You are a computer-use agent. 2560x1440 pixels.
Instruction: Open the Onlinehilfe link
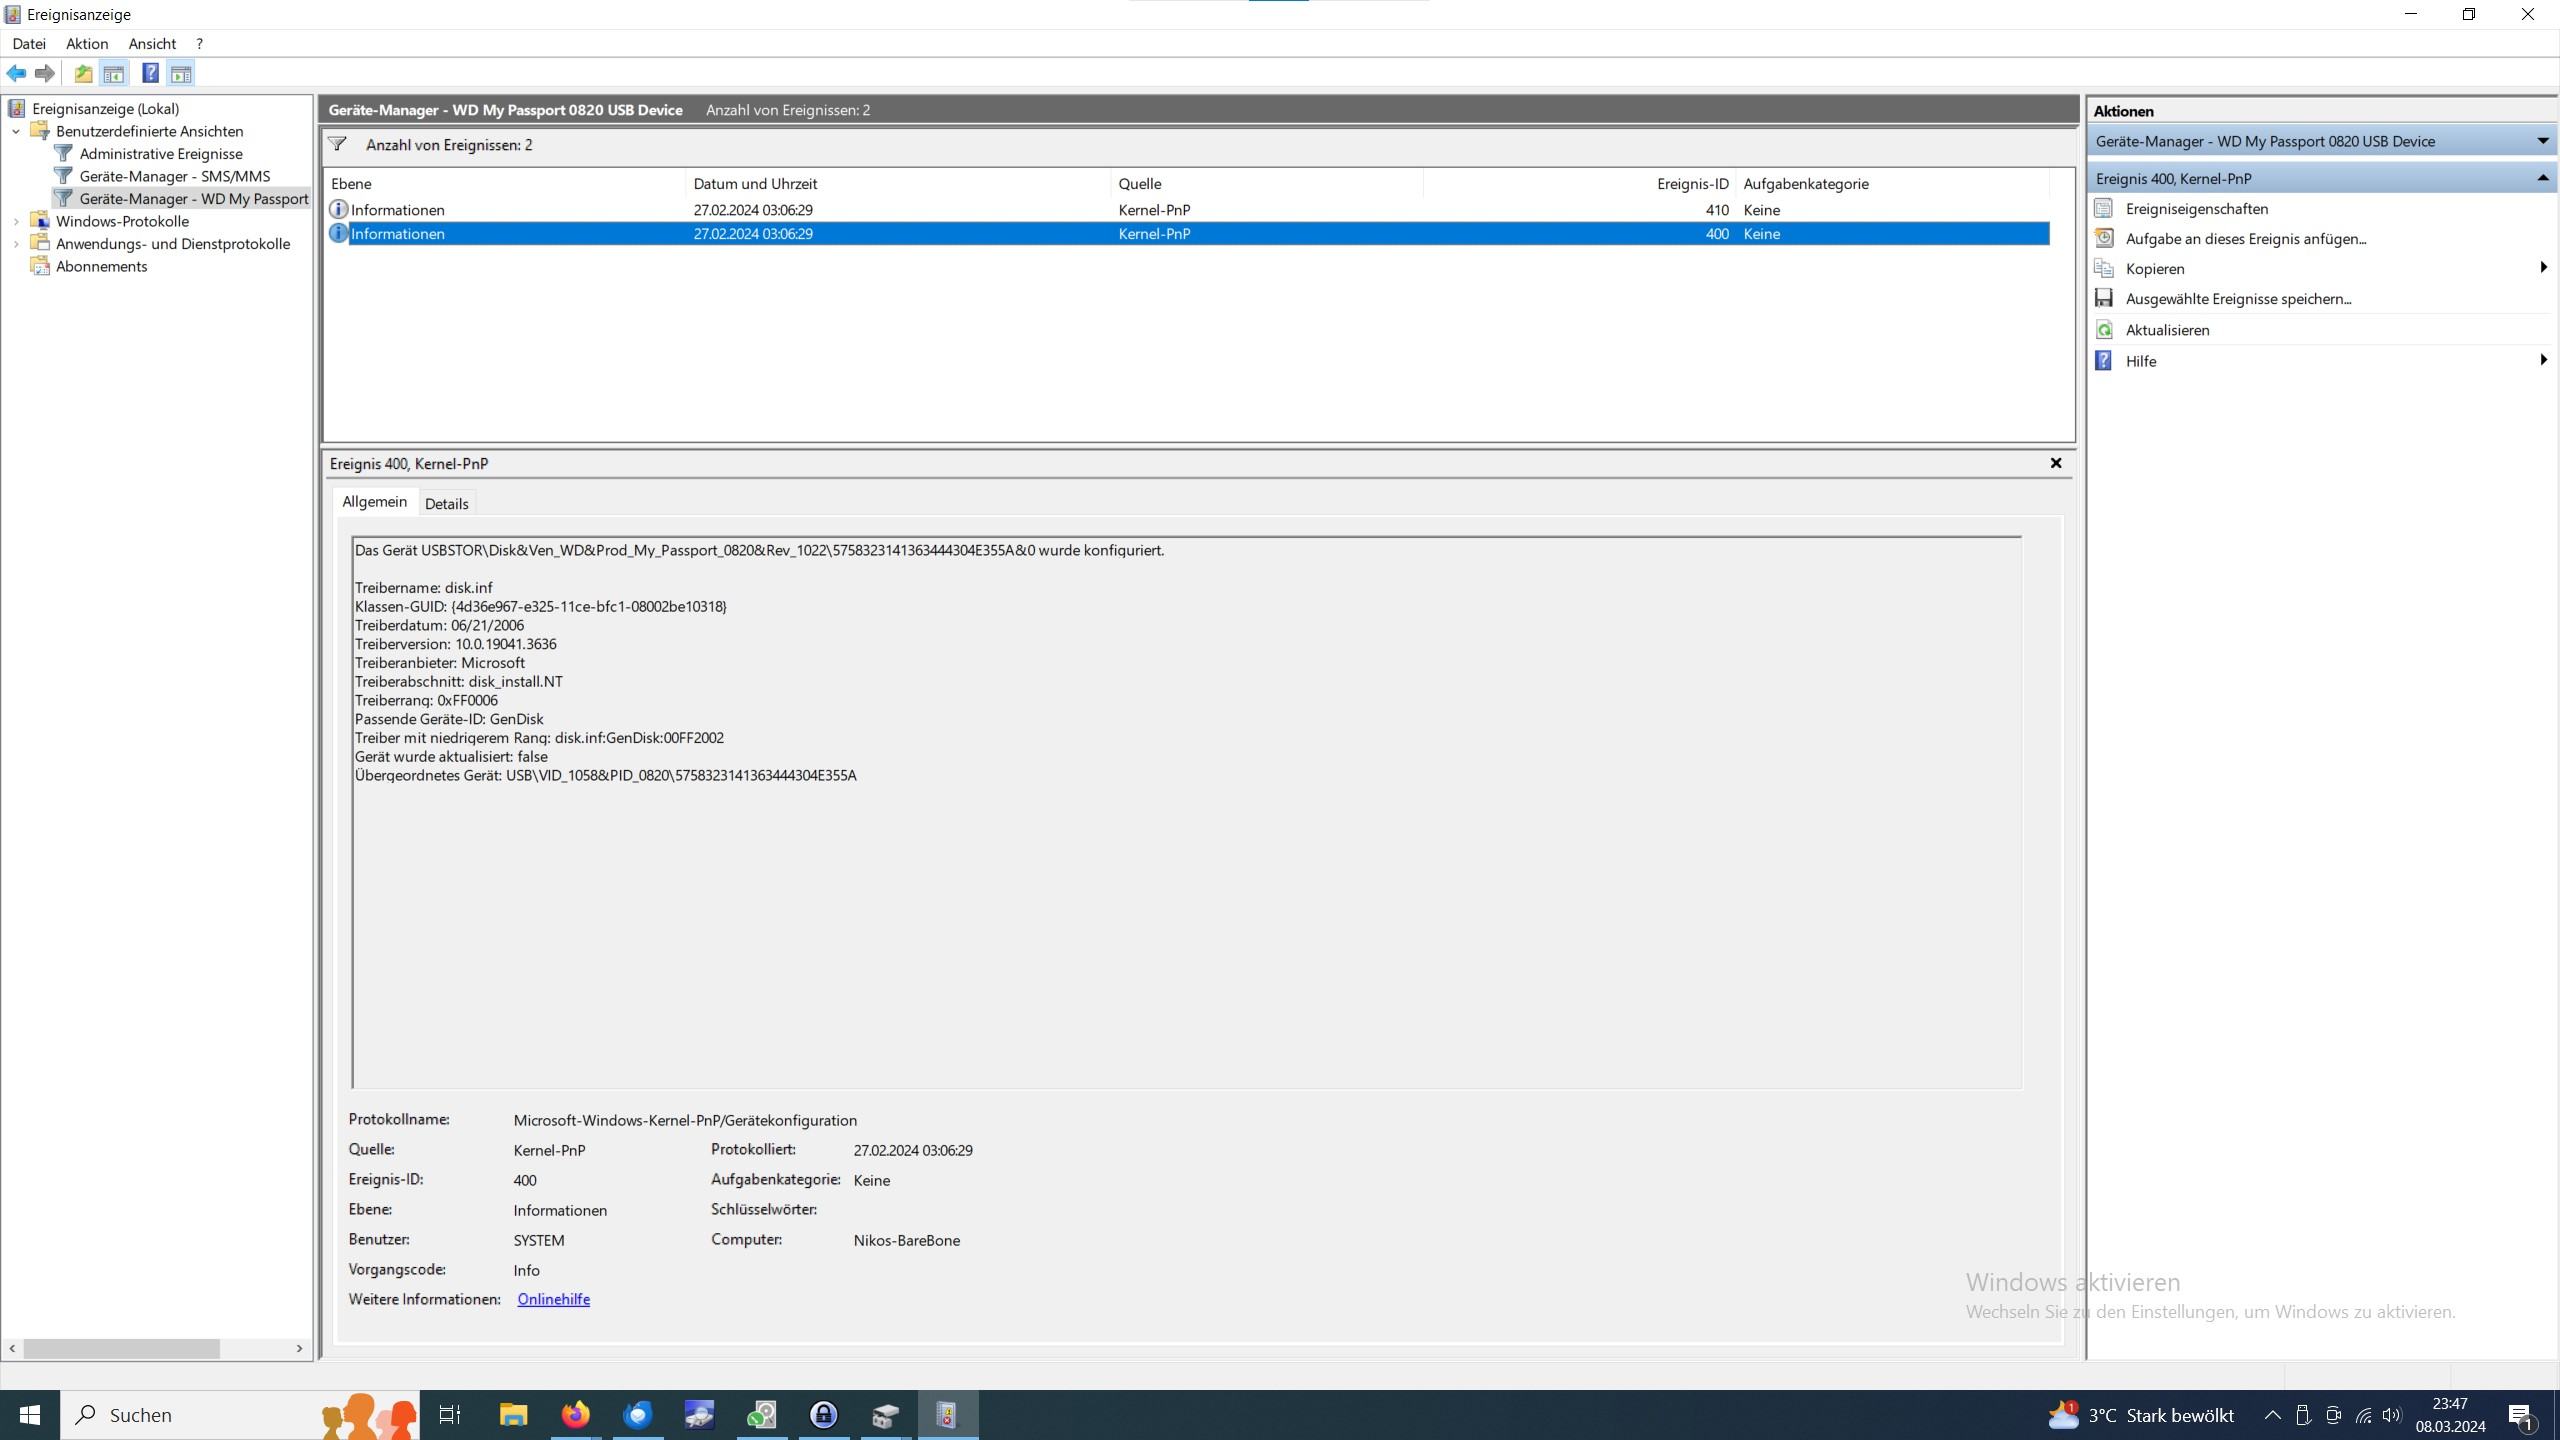(x=553, y=1299)
